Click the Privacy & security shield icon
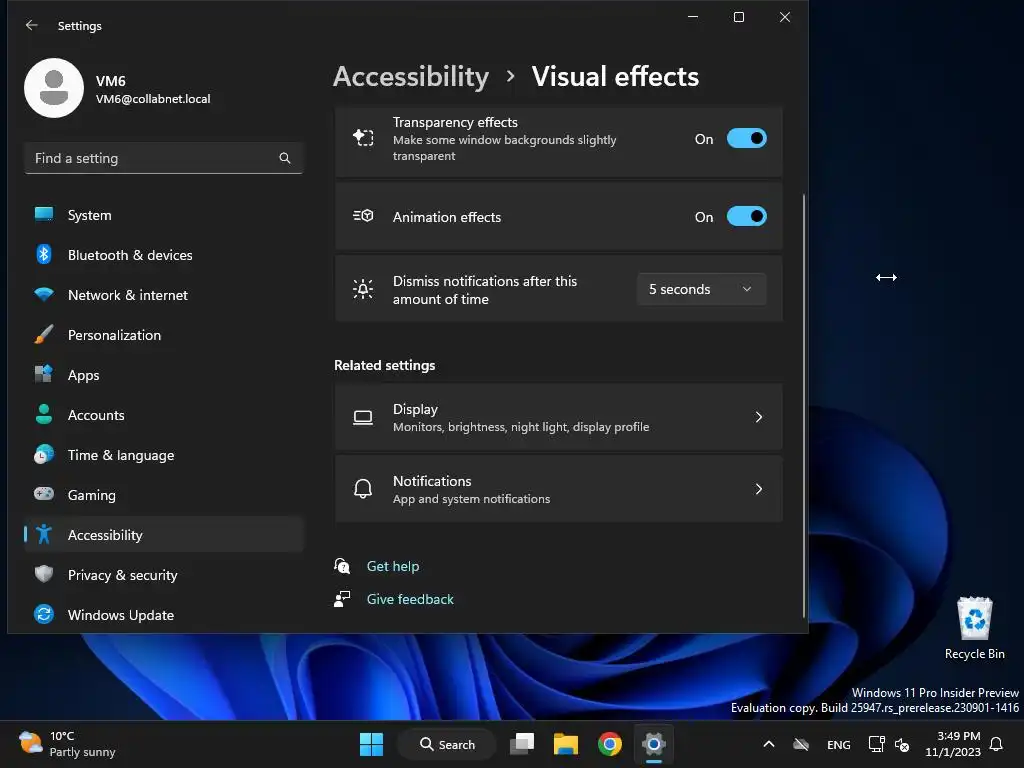This screenshot has height=768, width=1024. point(44,574)
